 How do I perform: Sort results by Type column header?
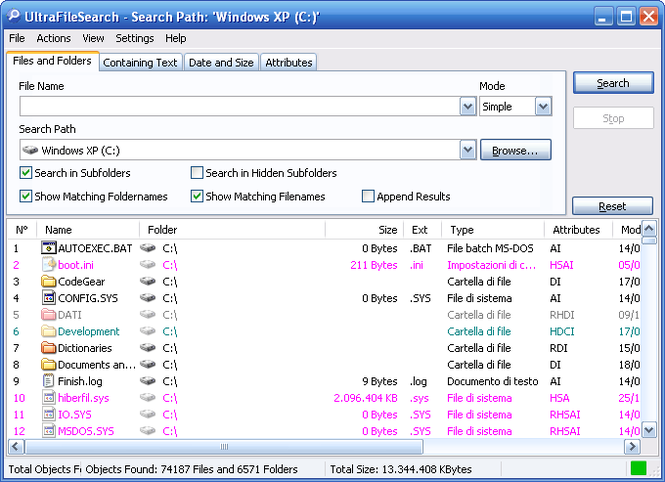pos(493,230)
